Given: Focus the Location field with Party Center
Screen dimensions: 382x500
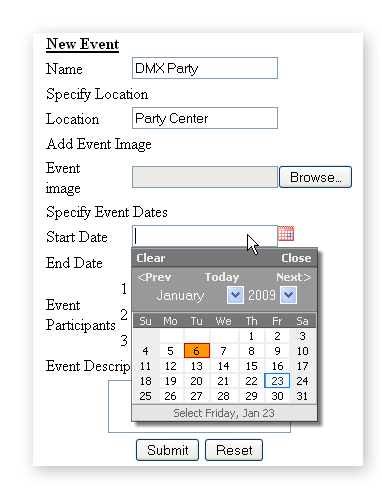Looking at the screenshot, I should coord(205,118).
